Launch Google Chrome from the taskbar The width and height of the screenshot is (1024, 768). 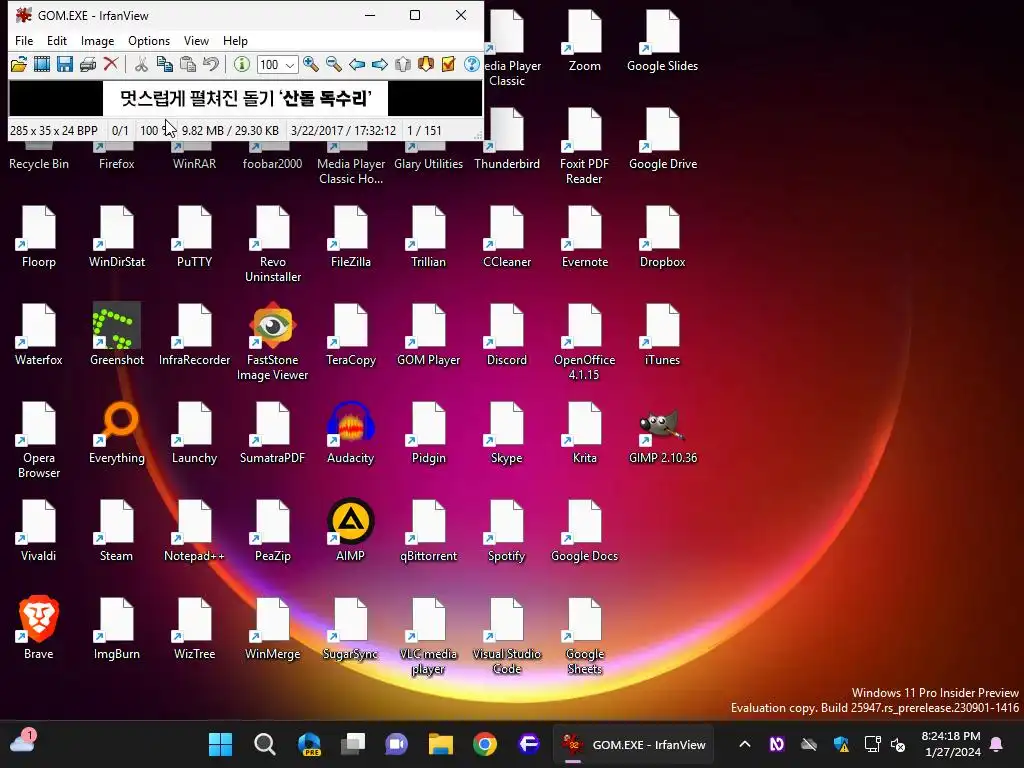[x=485, y=744]
